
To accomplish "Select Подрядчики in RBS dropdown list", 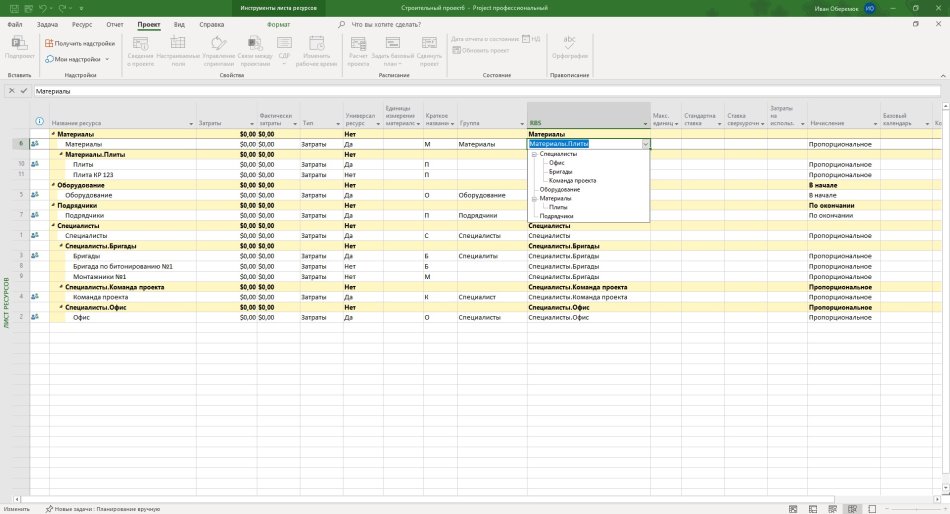I will click(x=556, y=216).
